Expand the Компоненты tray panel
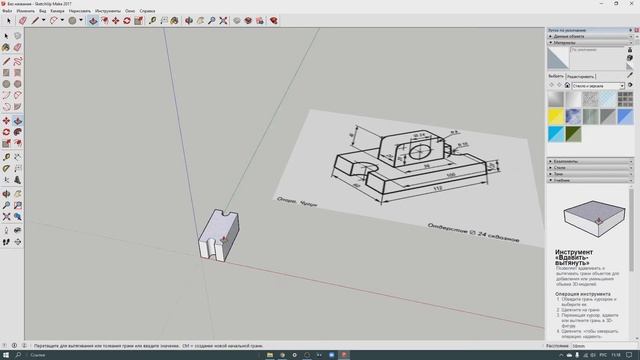This screenshot has height=360, width=640. coord(590,162)
